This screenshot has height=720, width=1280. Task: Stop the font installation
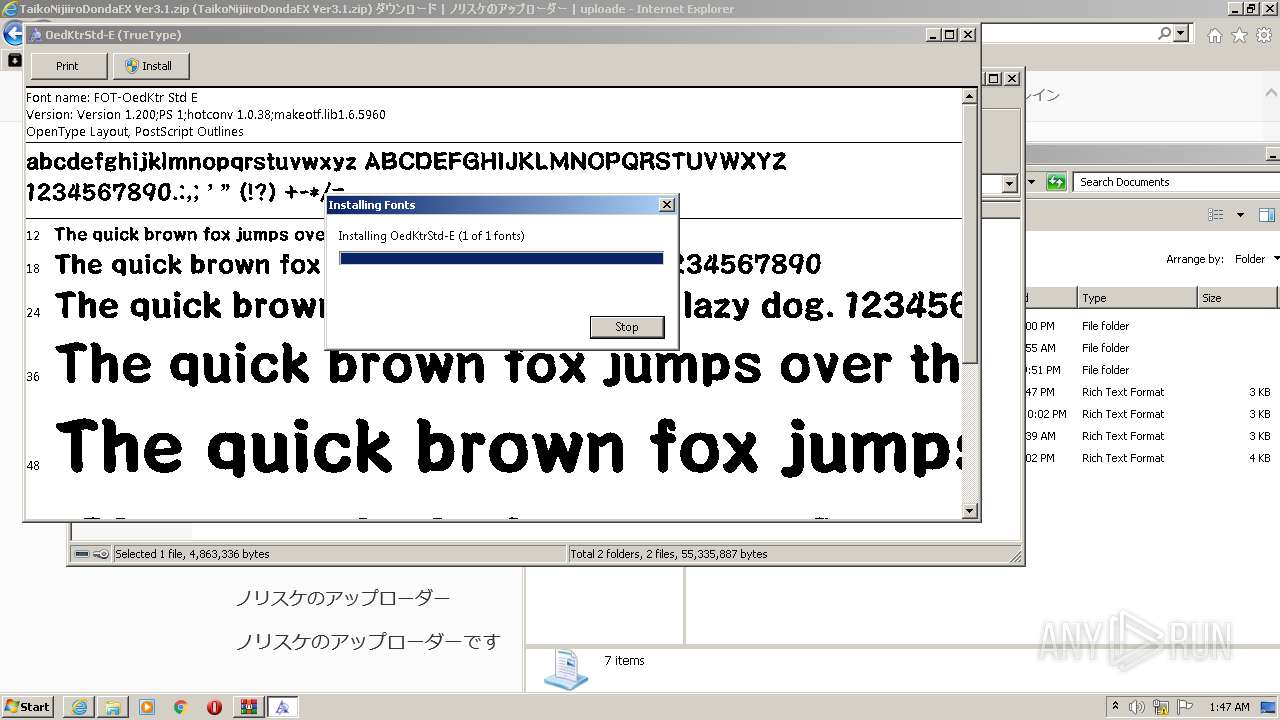[627, 327]
